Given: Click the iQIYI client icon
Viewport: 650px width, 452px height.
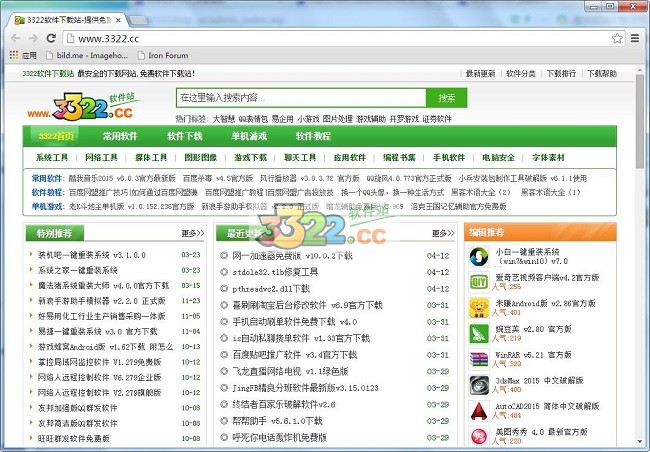Looking at the screenshot, I should 479,282.
